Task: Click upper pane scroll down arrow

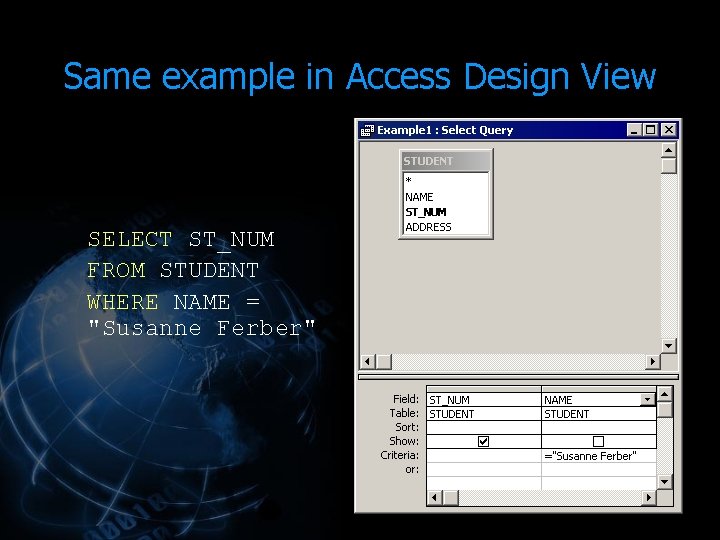Action: point(669,346)
